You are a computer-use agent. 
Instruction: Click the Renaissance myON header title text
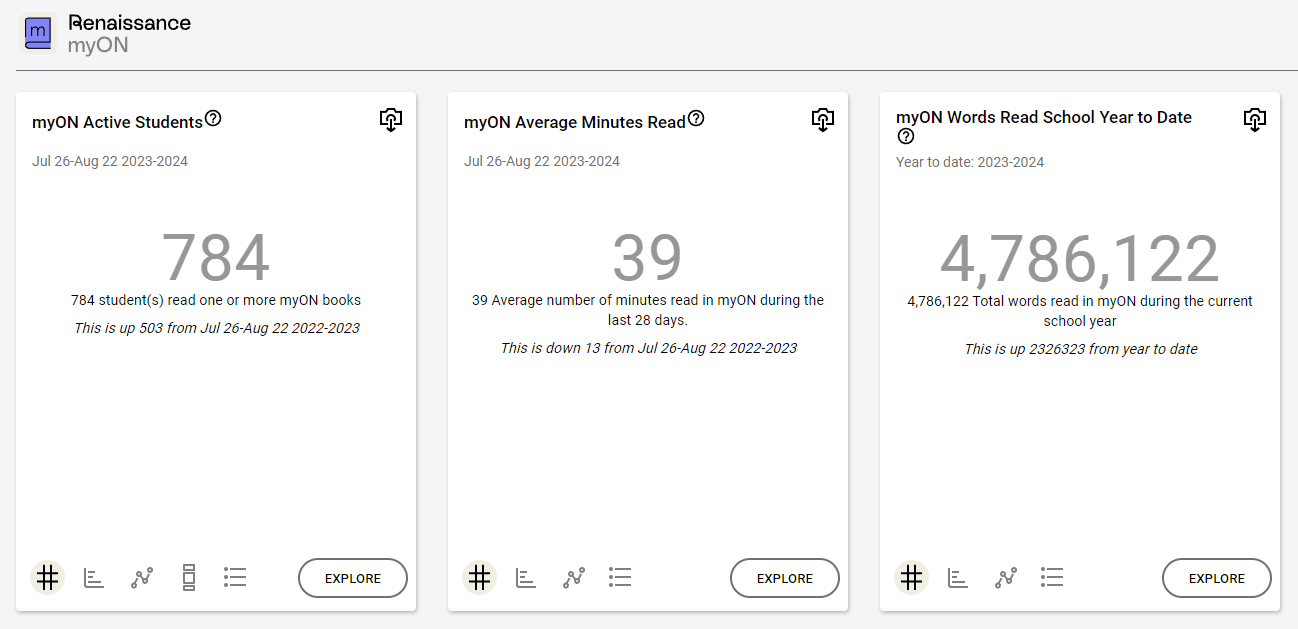(129, 33)
